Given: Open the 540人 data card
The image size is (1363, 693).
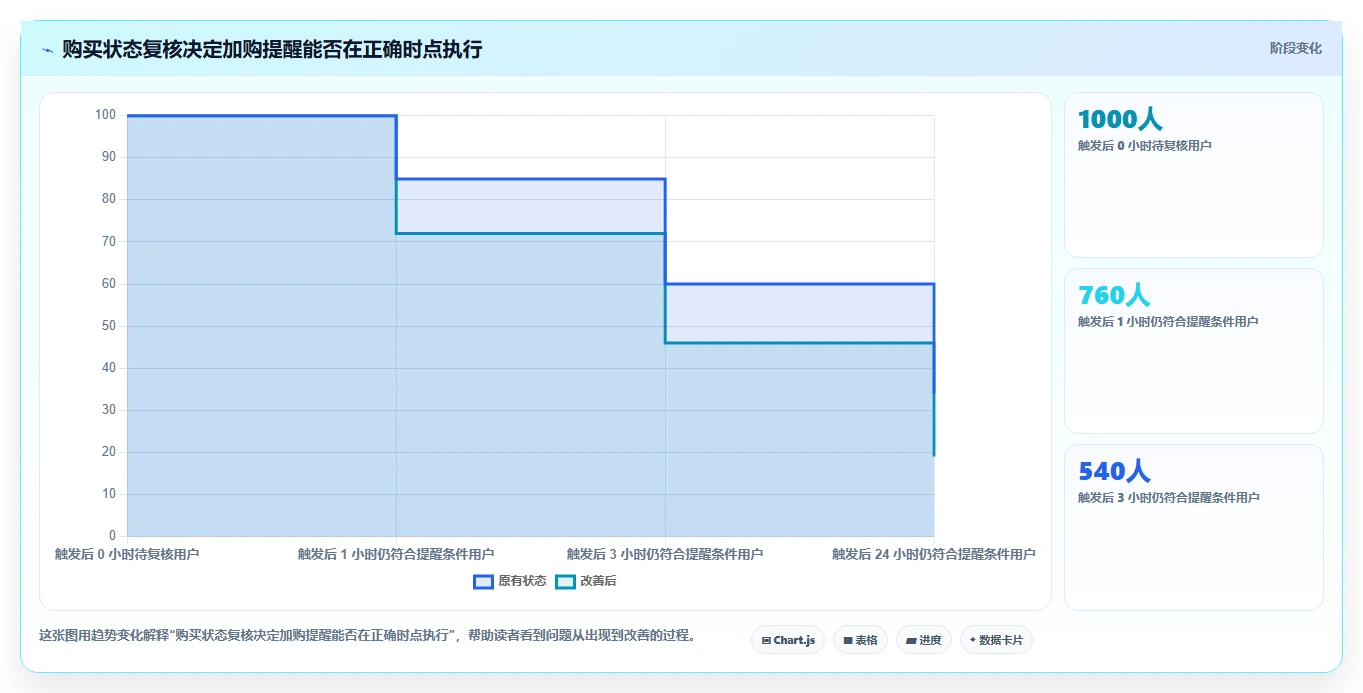Looking at the screenshot, I should [1194, 527].
